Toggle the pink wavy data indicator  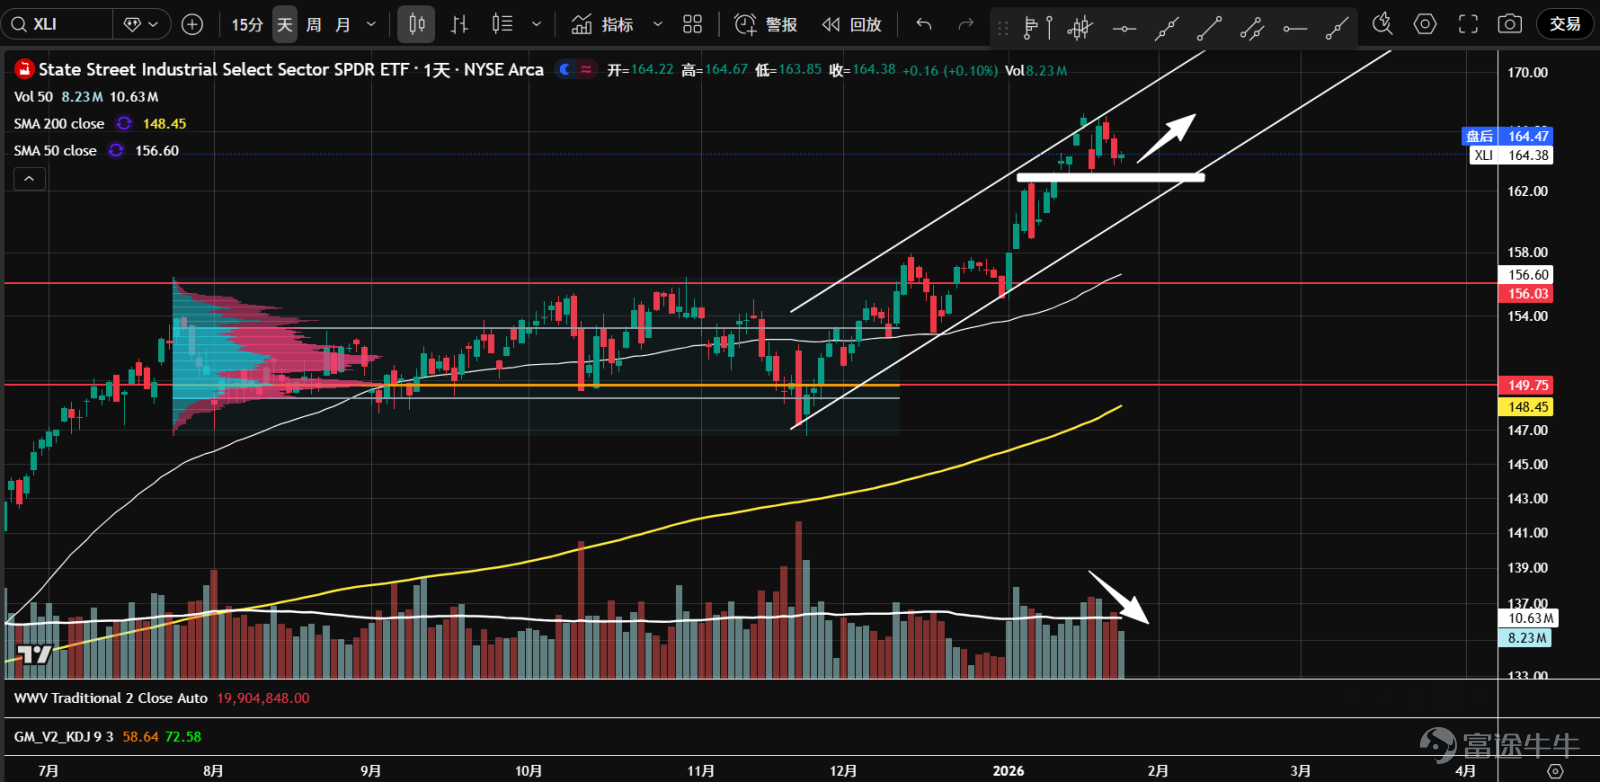coord(586,69)
